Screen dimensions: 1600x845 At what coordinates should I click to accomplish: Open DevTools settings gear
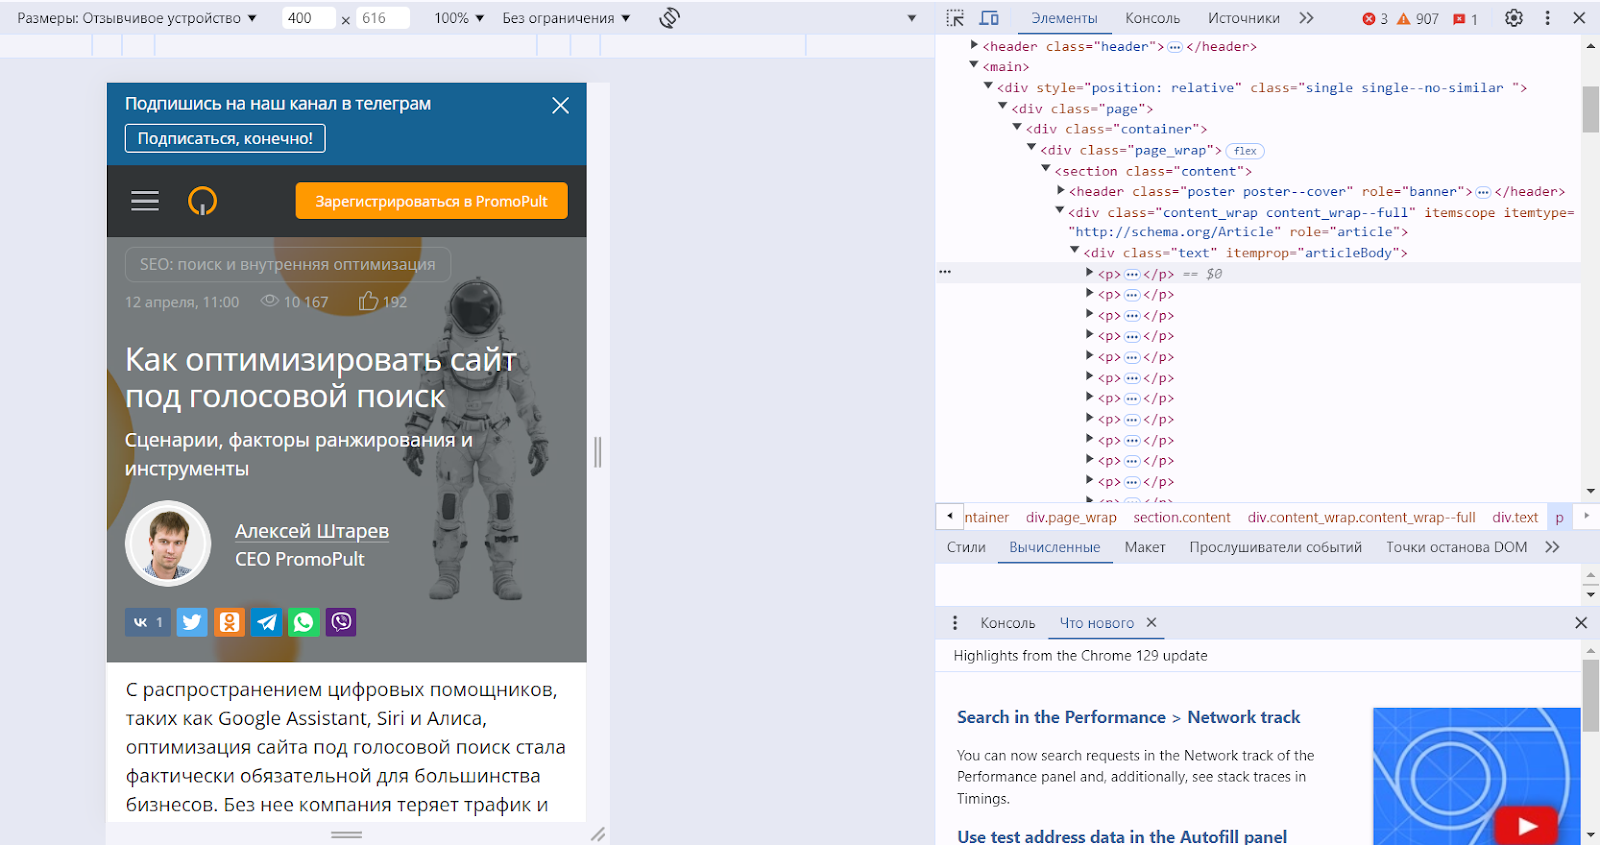pos(1514,18)
